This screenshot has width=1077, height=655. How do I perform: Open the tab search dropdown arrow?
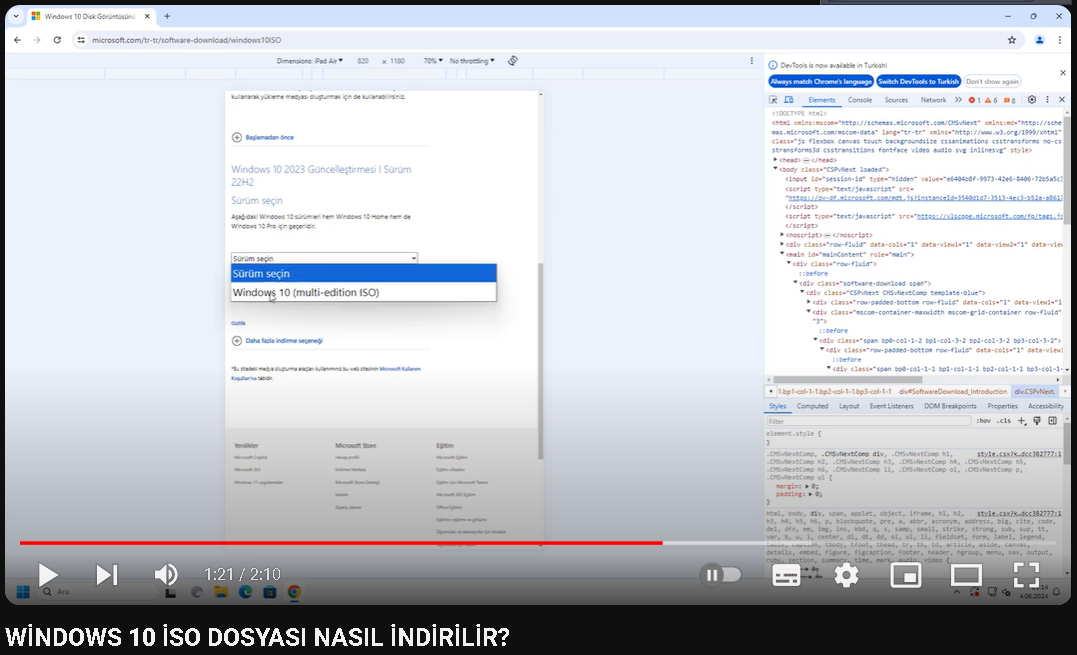16,16
